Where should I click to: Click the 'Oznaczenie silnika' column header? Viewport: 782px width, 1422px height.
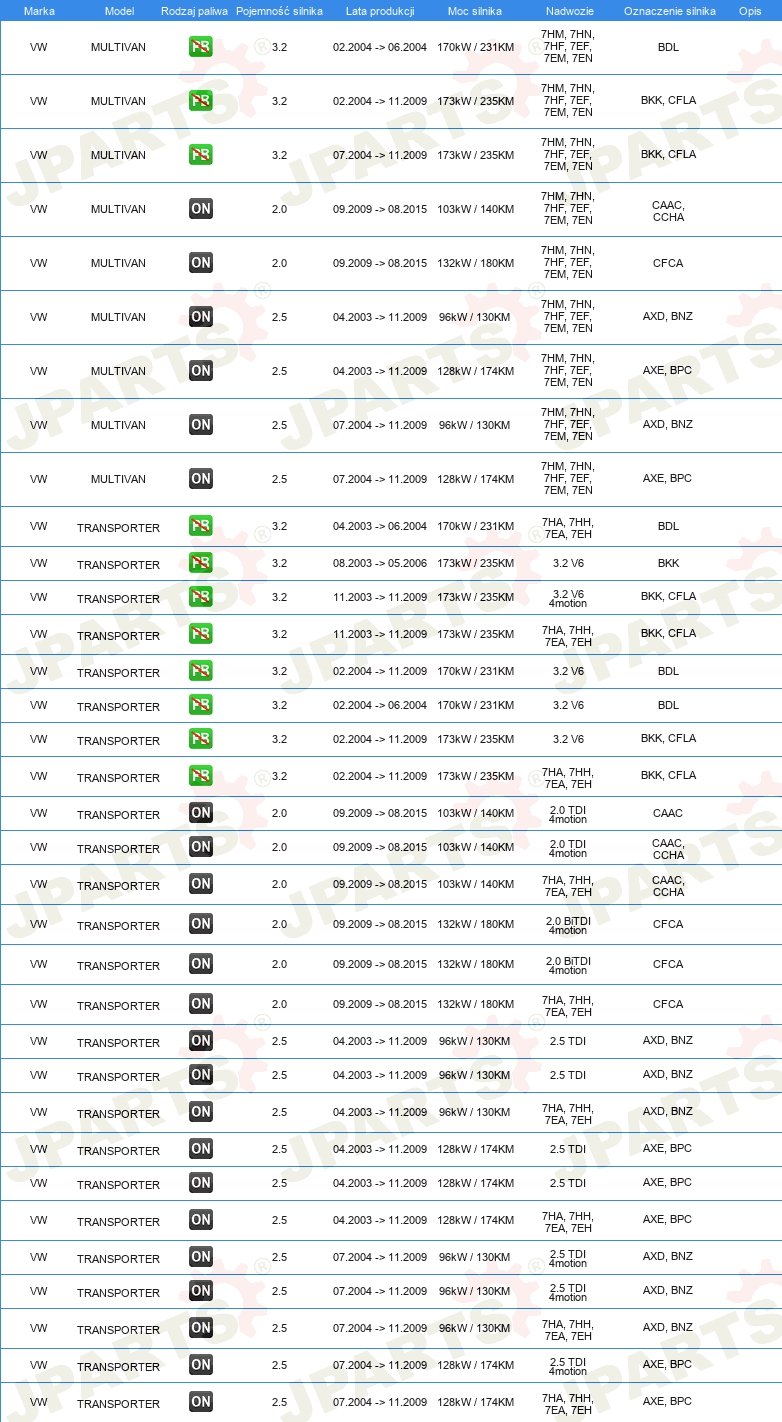669,10
